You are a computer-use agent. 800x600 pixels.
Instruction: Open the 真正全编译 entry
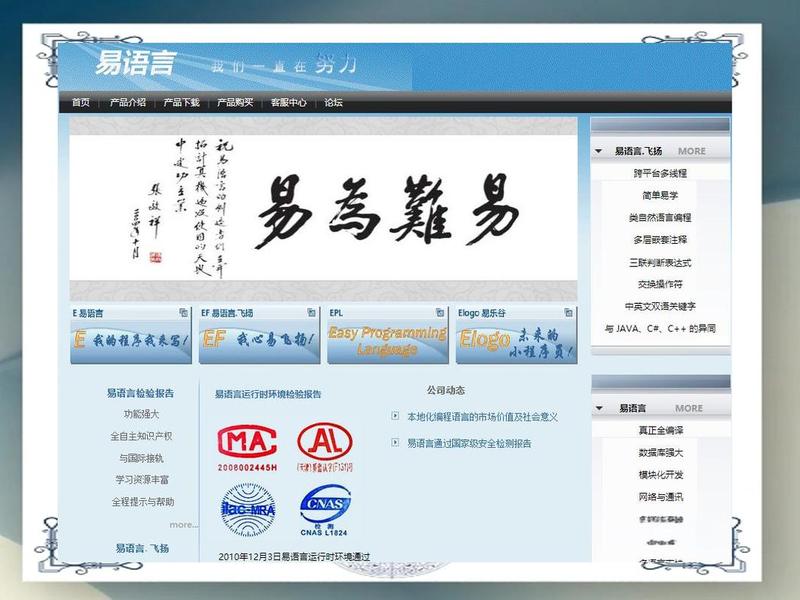(661, 431)
